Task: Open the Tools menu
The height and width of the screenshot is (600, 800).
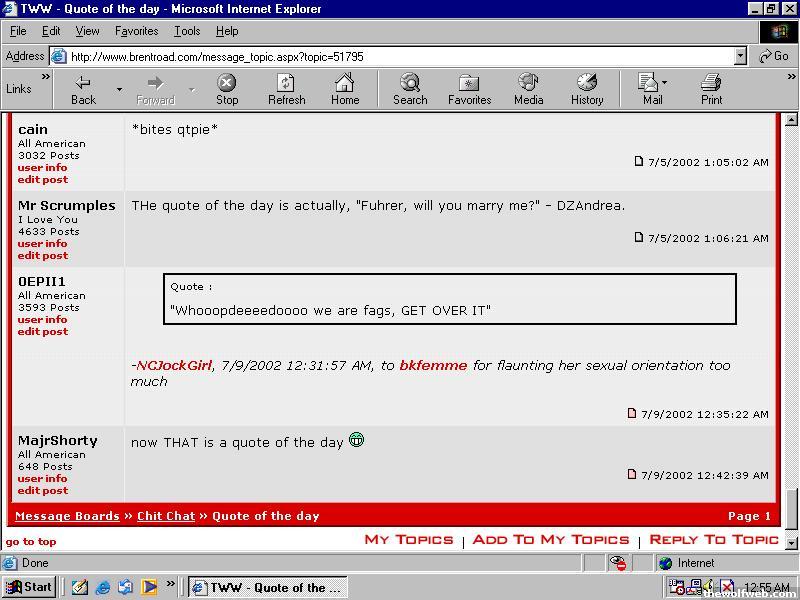Action: pos(187,31)
